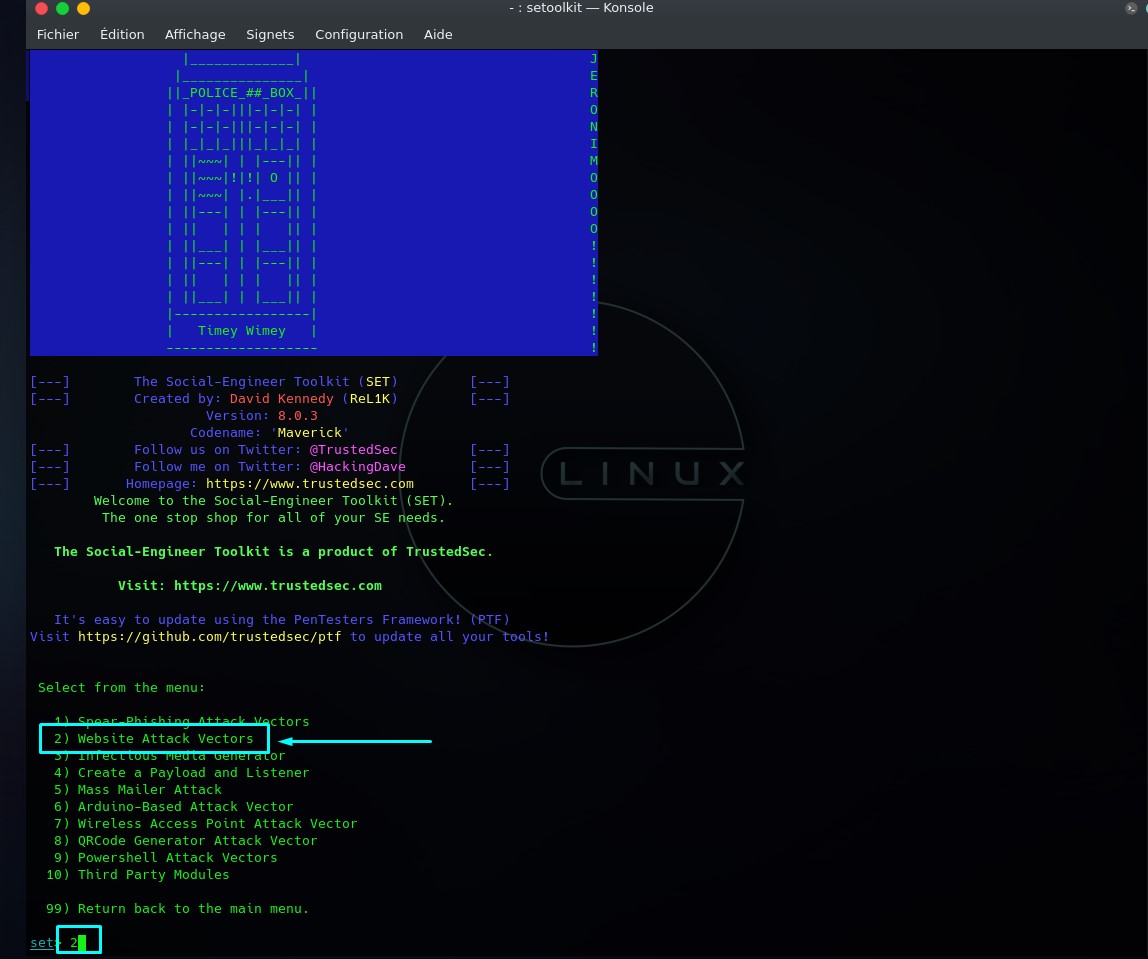1148x959 pixels.
Task: Click '_POLICE_##_BOX_' ASCII banner text
Action: 242,93
